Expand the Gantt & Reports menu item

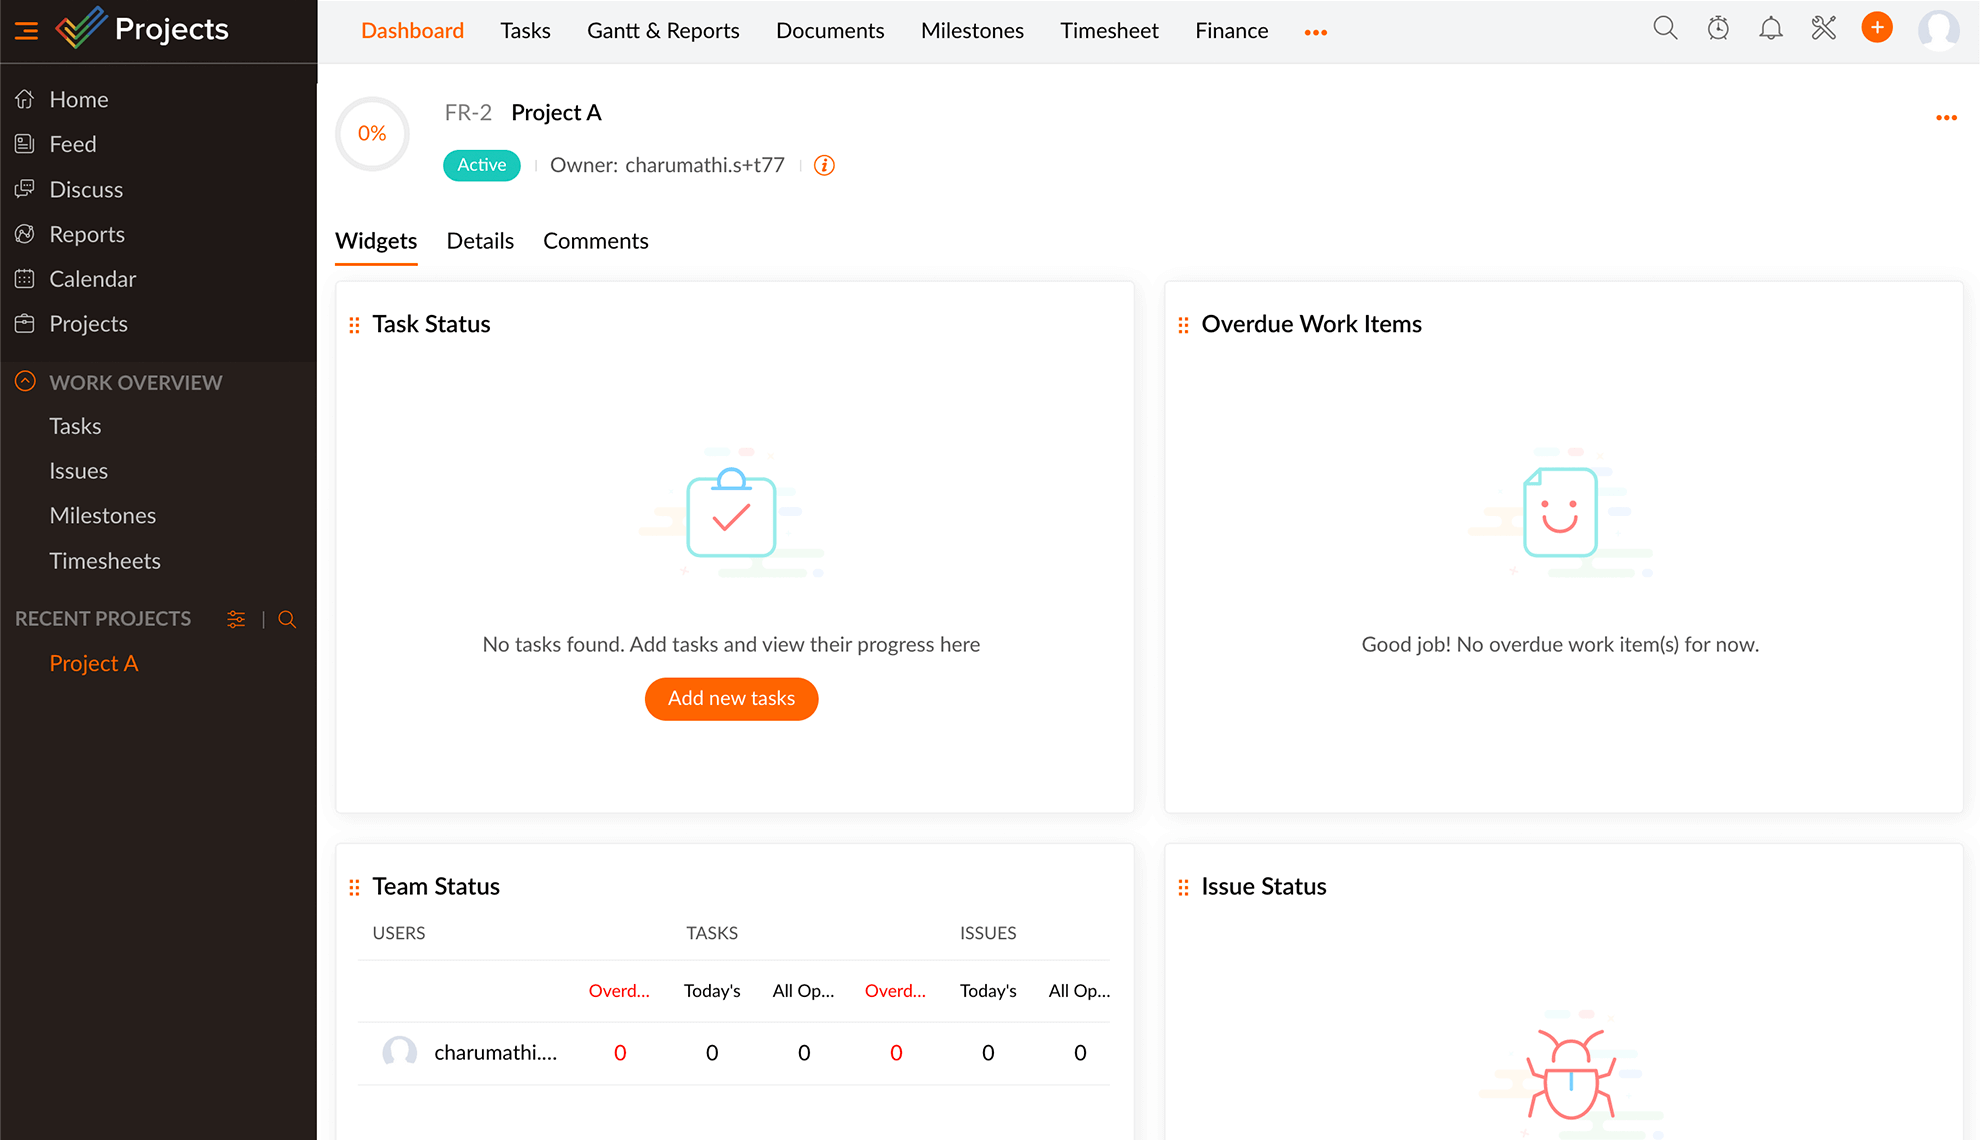click(662, 30)
